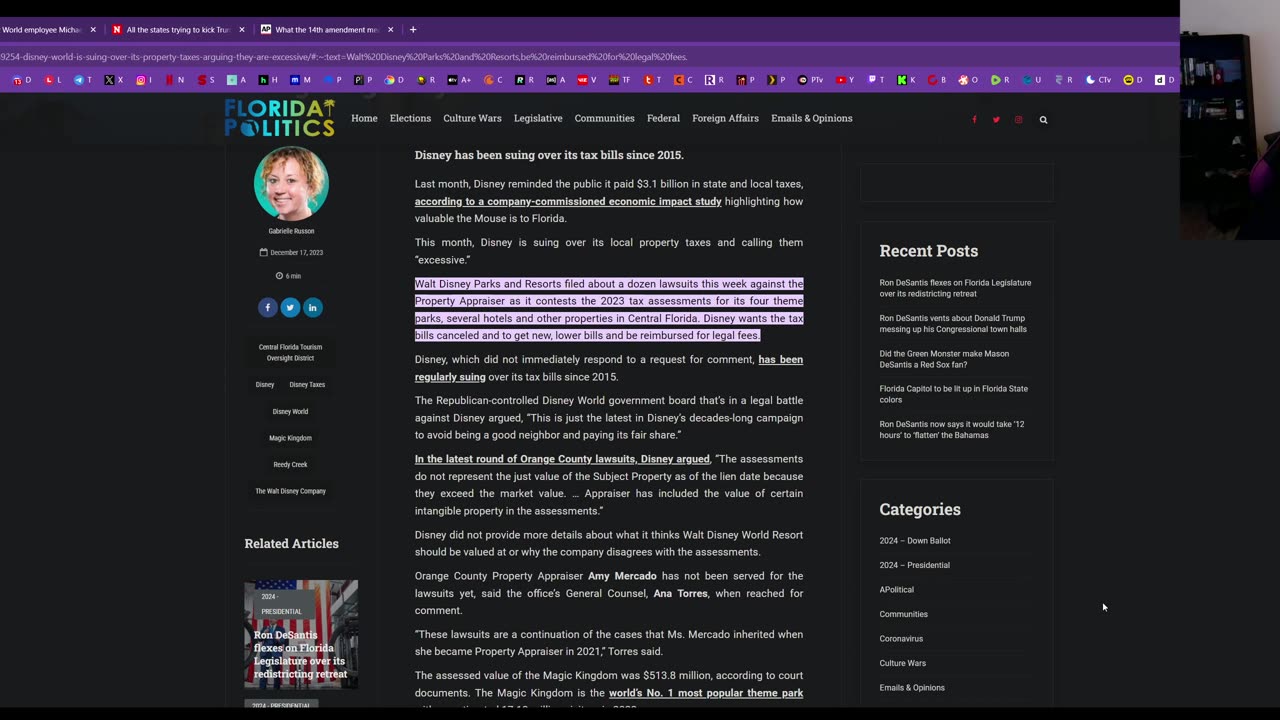Select the Central Florida Tourism Oversight District tag
Image resolution: width=1280 pixels, height=720 pixels.
[x=290, y=352]
